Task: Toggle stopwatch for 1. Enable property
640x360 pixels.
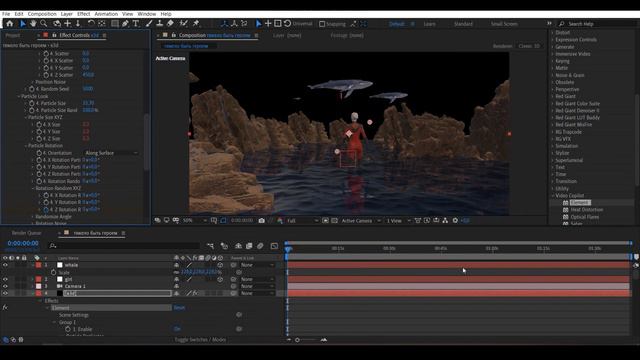Action: pos(68,329)
